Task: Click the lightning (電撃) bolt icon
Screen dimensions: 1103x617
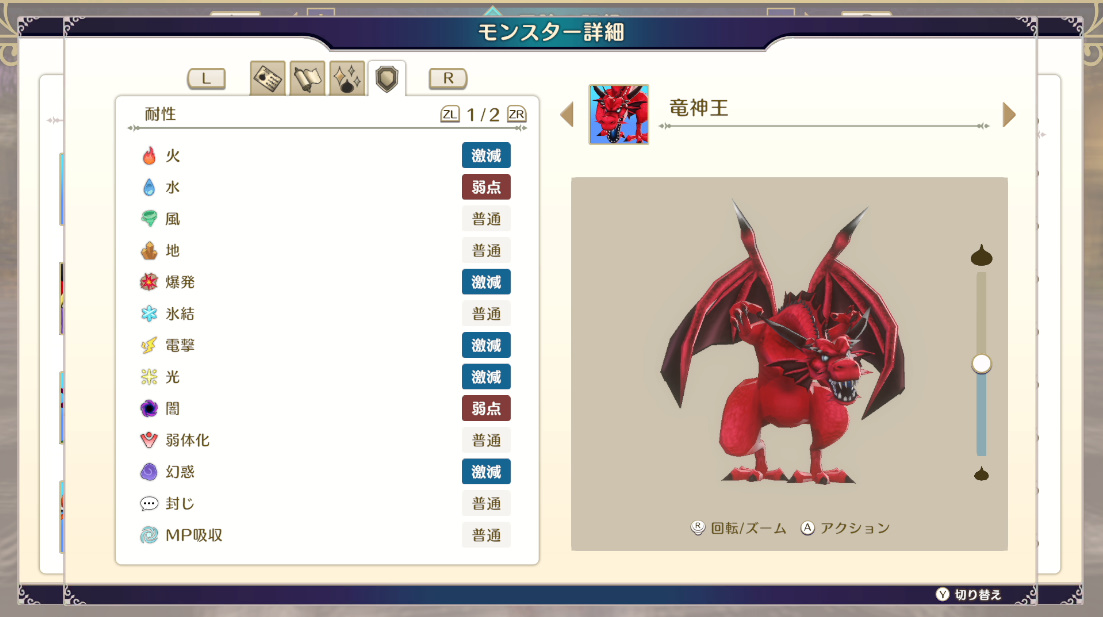Action: pos(149,345)
